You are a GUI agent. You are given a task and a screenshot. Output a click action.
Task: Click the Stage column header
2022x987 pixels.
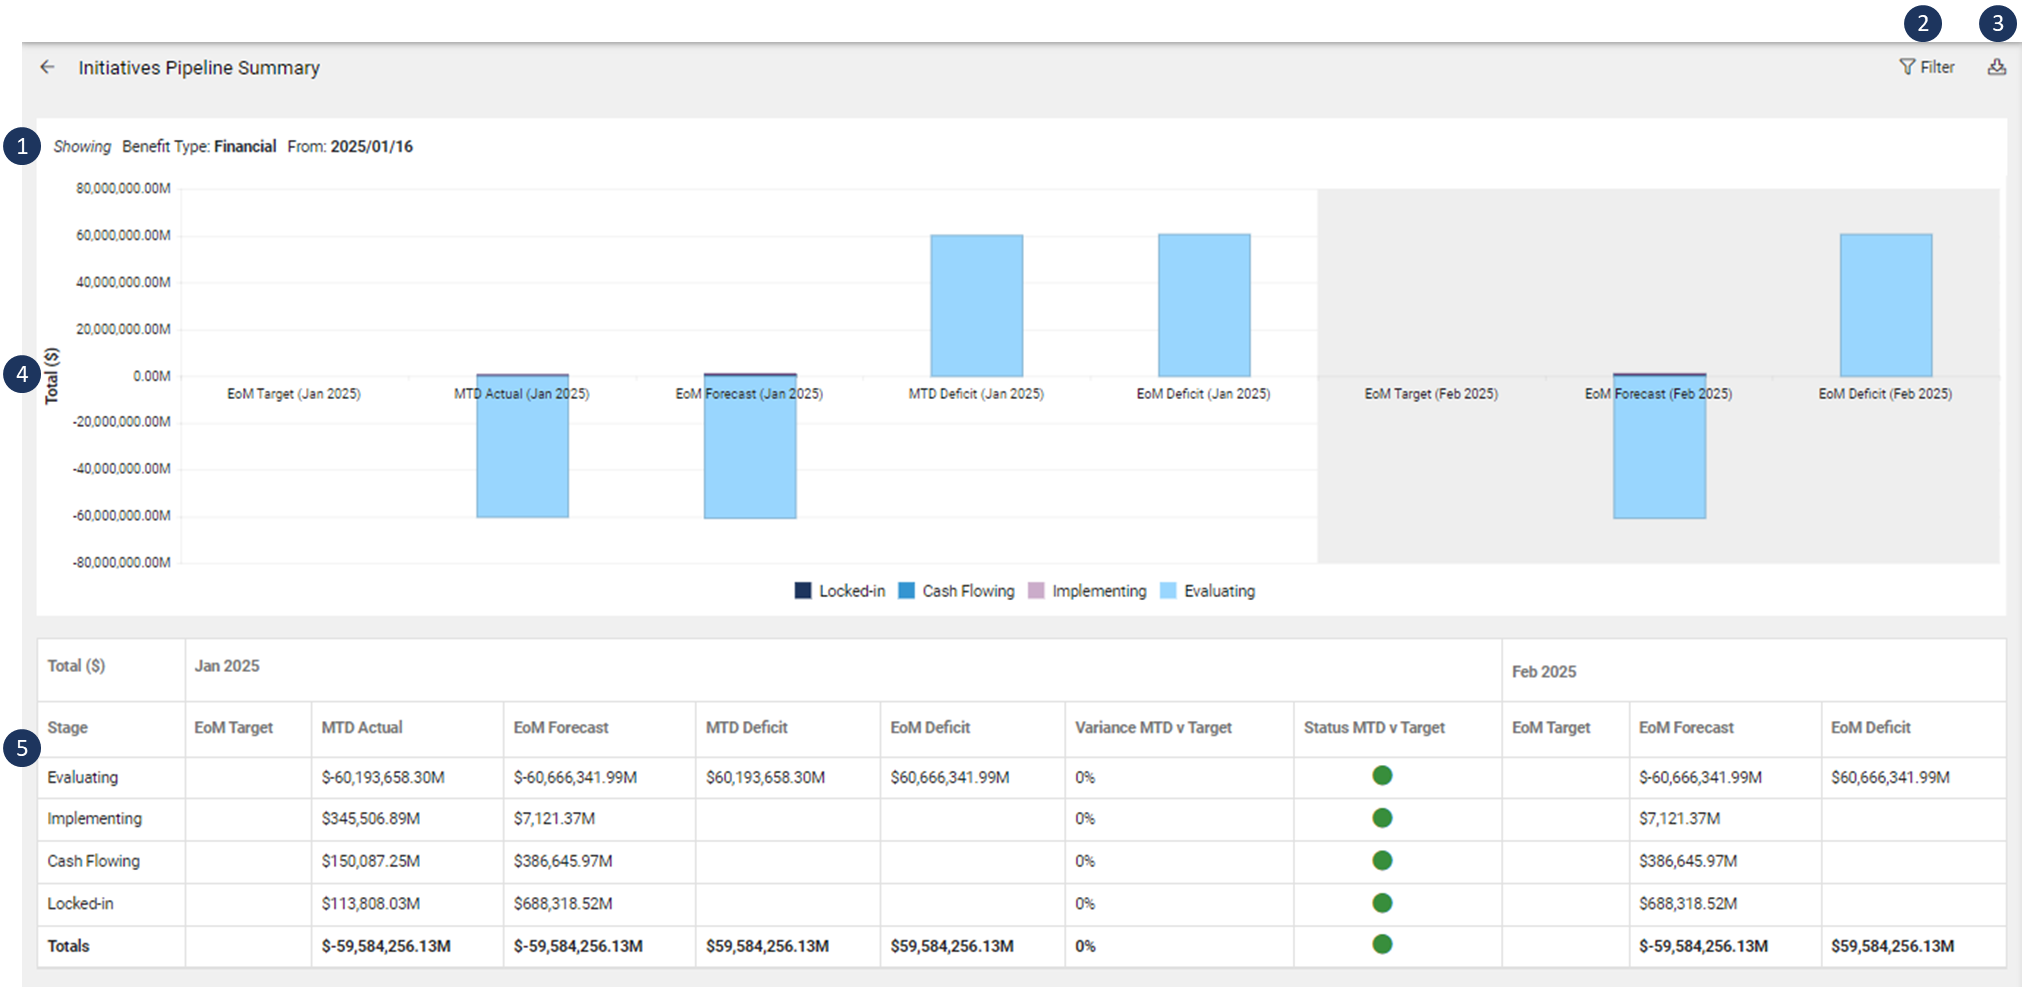(68, 727)
